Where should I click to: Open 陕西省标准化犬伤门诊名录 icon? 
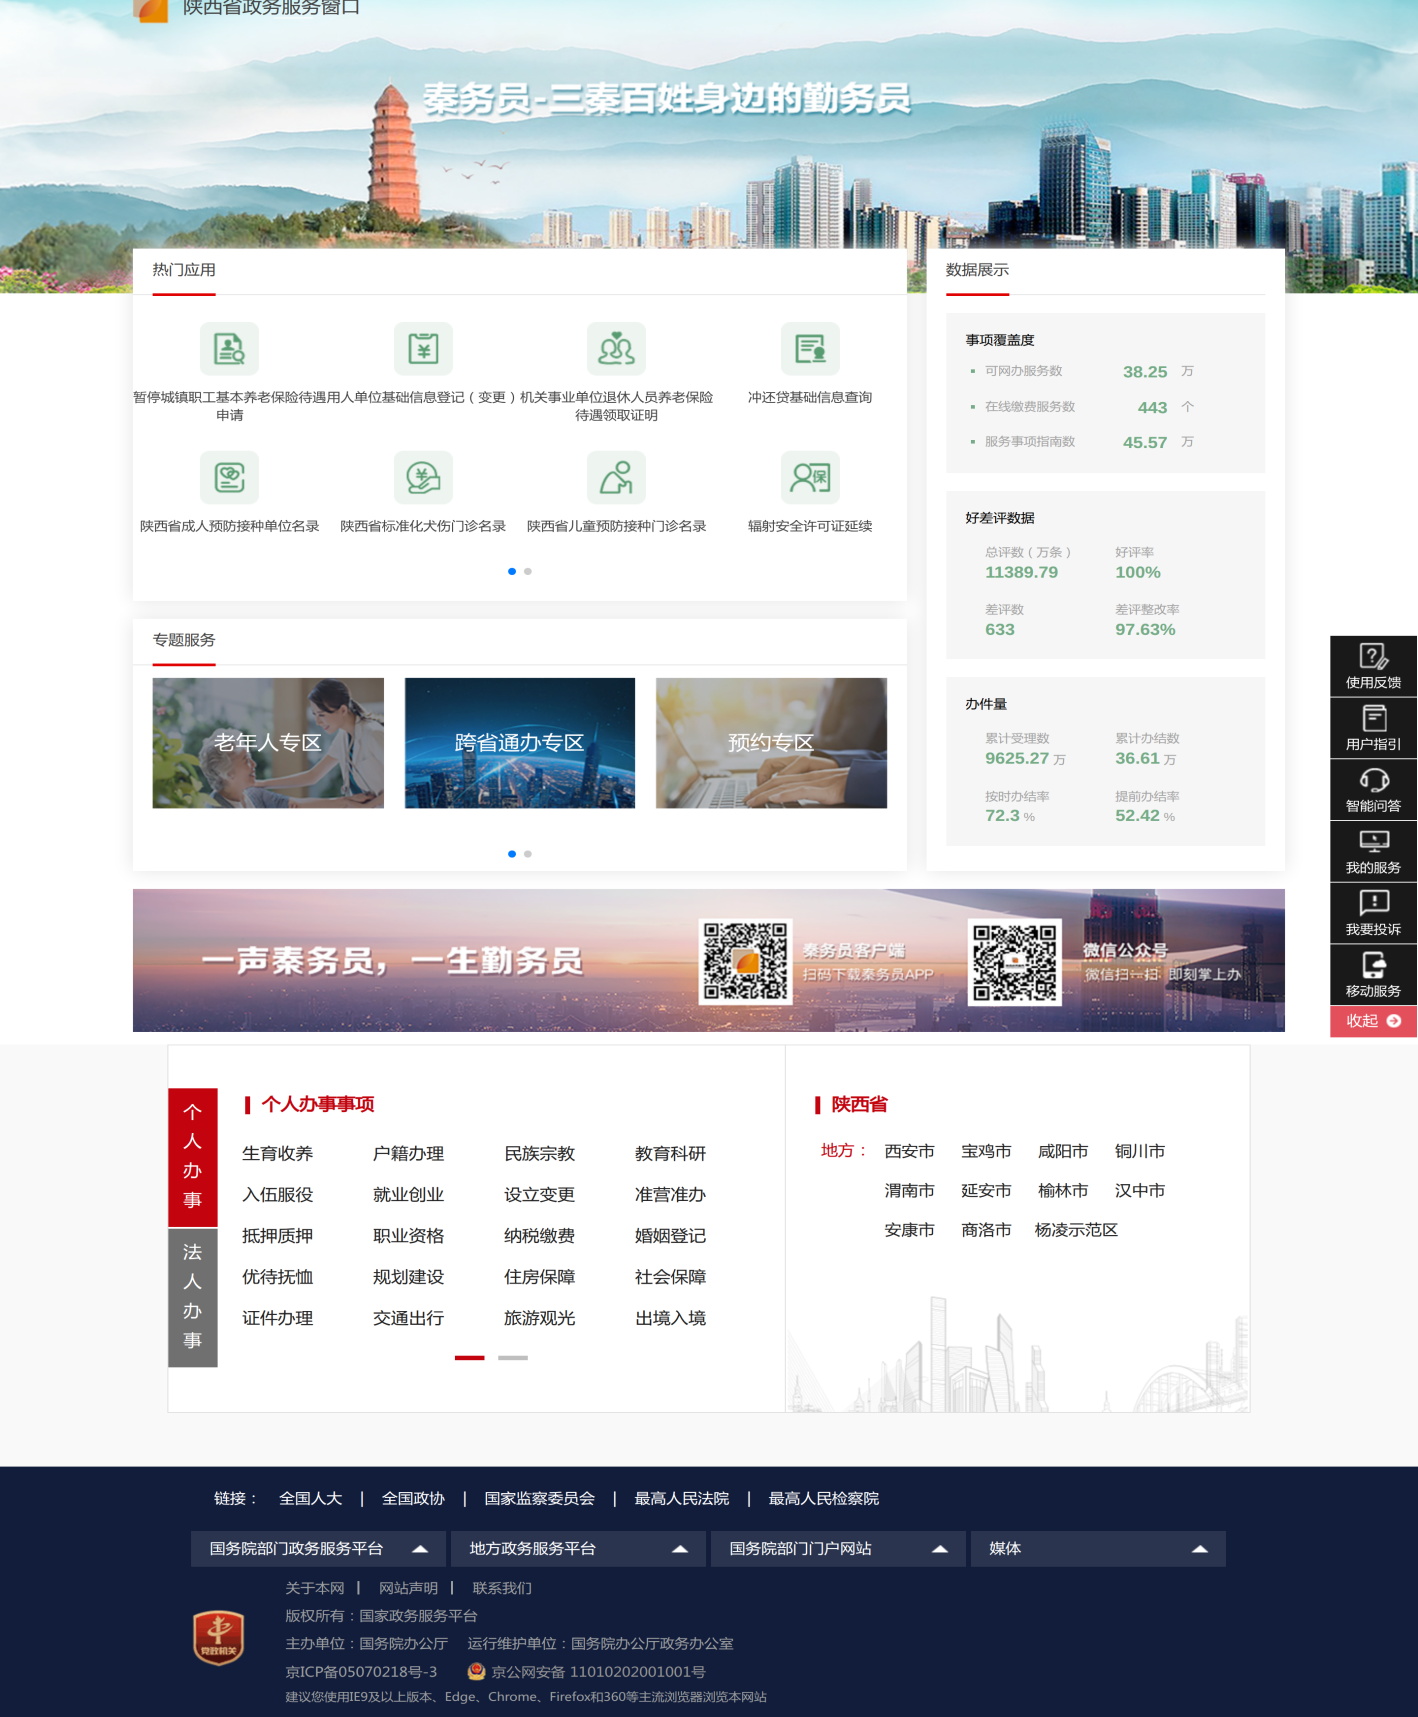(x=423, y=477)
